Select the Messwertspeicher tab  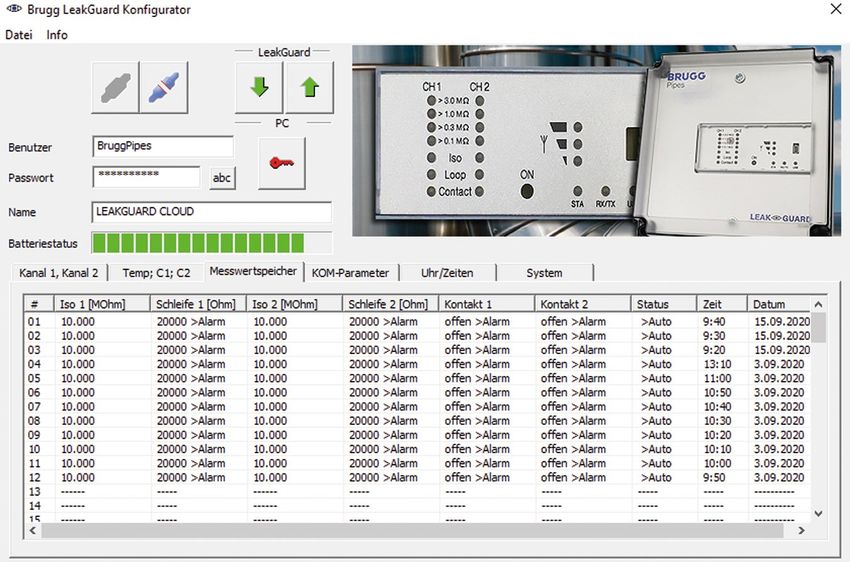[x=253, y=271]
